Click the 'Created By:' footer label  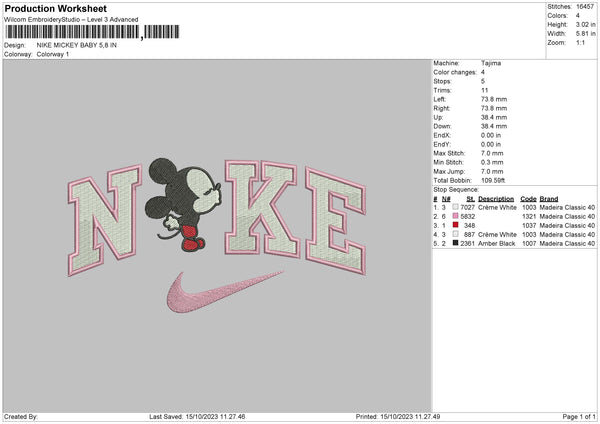pyautogui.click(x=21, y=416)
